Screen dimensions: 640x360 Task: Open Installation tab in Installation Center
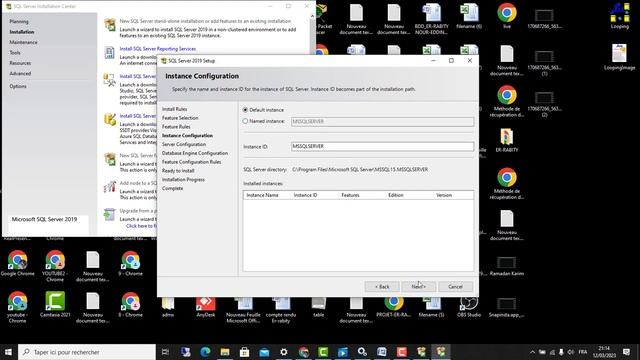pos(22,32)
